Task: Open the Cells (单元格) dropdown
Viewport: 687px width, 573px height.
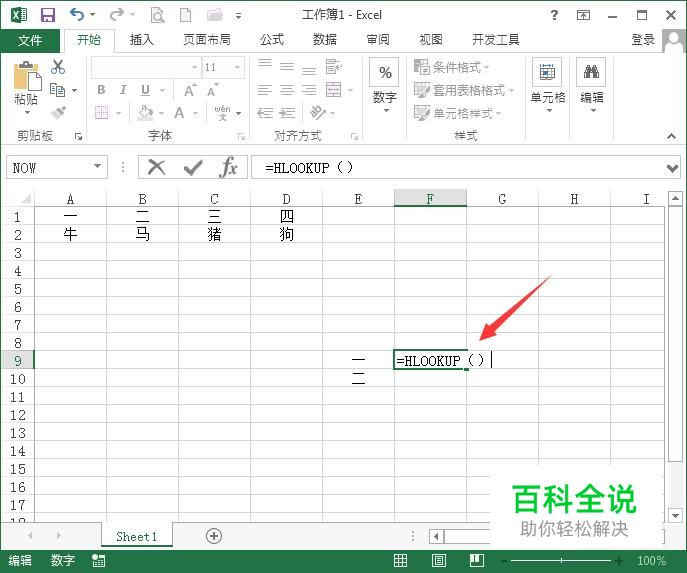Action: 548,86
